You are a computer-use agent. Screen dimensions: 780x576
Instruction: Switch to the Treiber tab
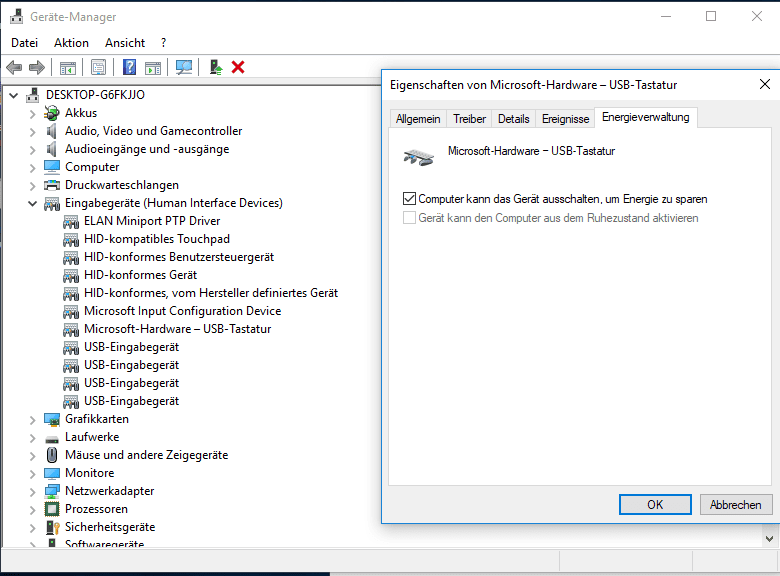click(x=469, y=119)
